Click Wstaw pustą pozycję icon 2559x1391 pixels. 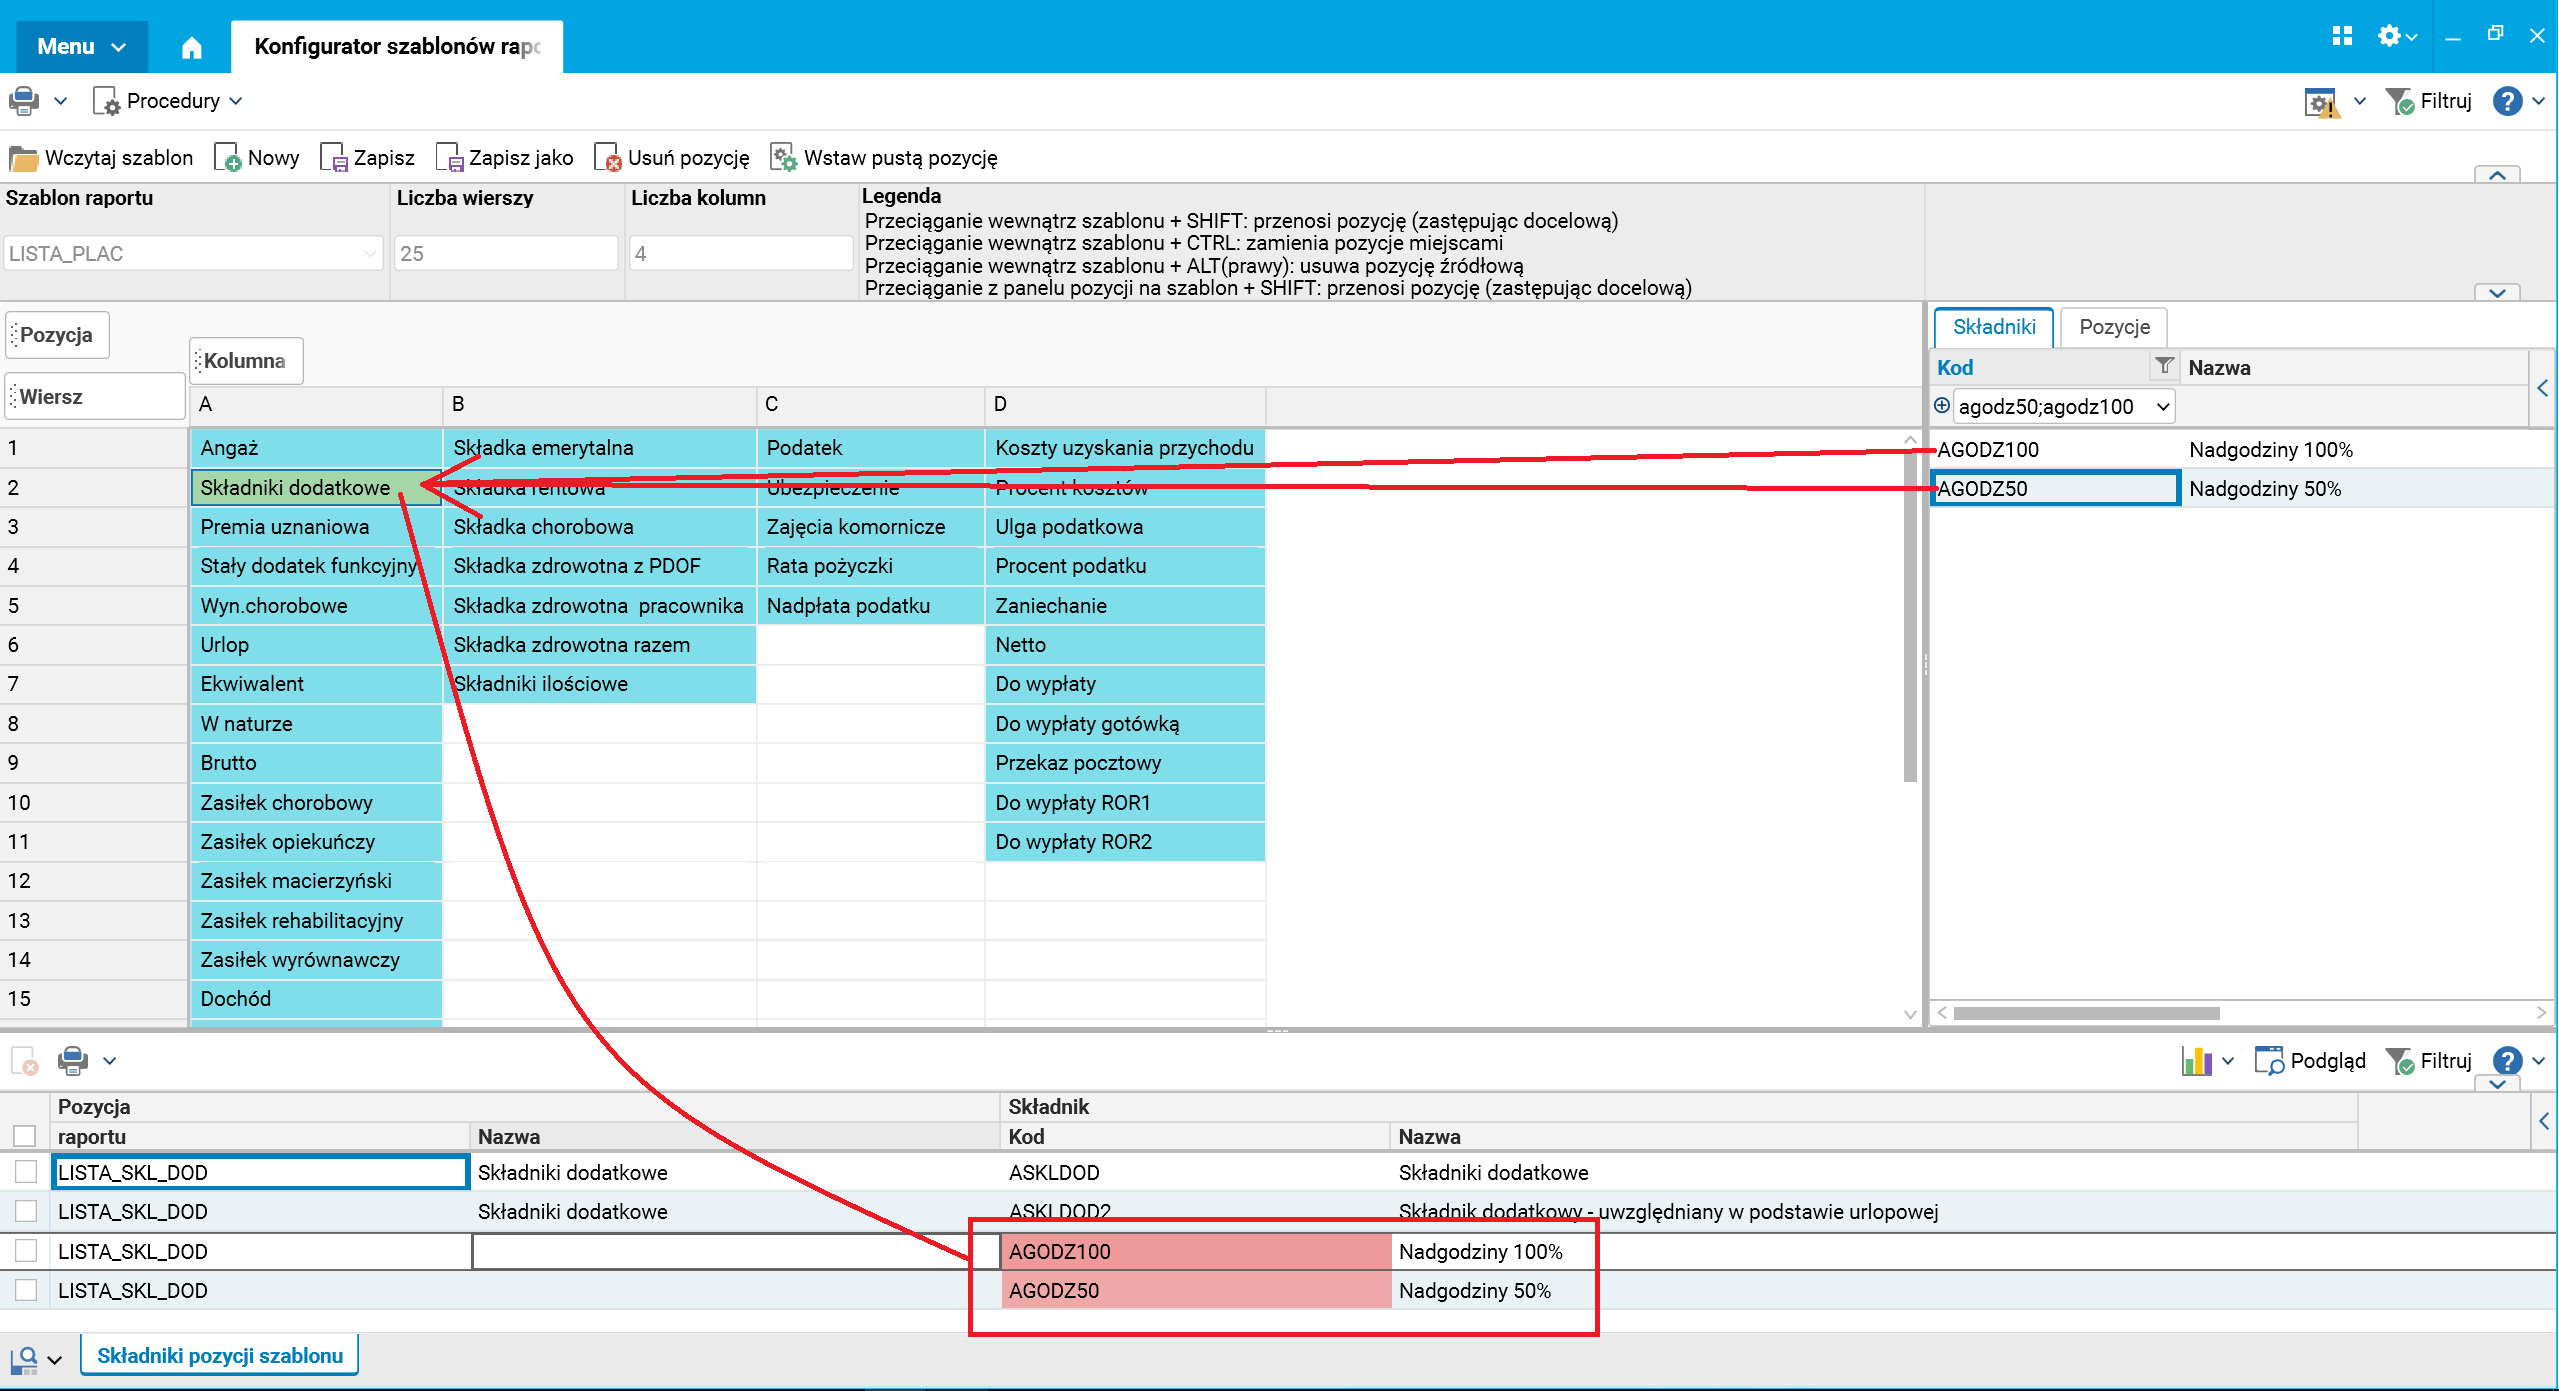(783, 158)
